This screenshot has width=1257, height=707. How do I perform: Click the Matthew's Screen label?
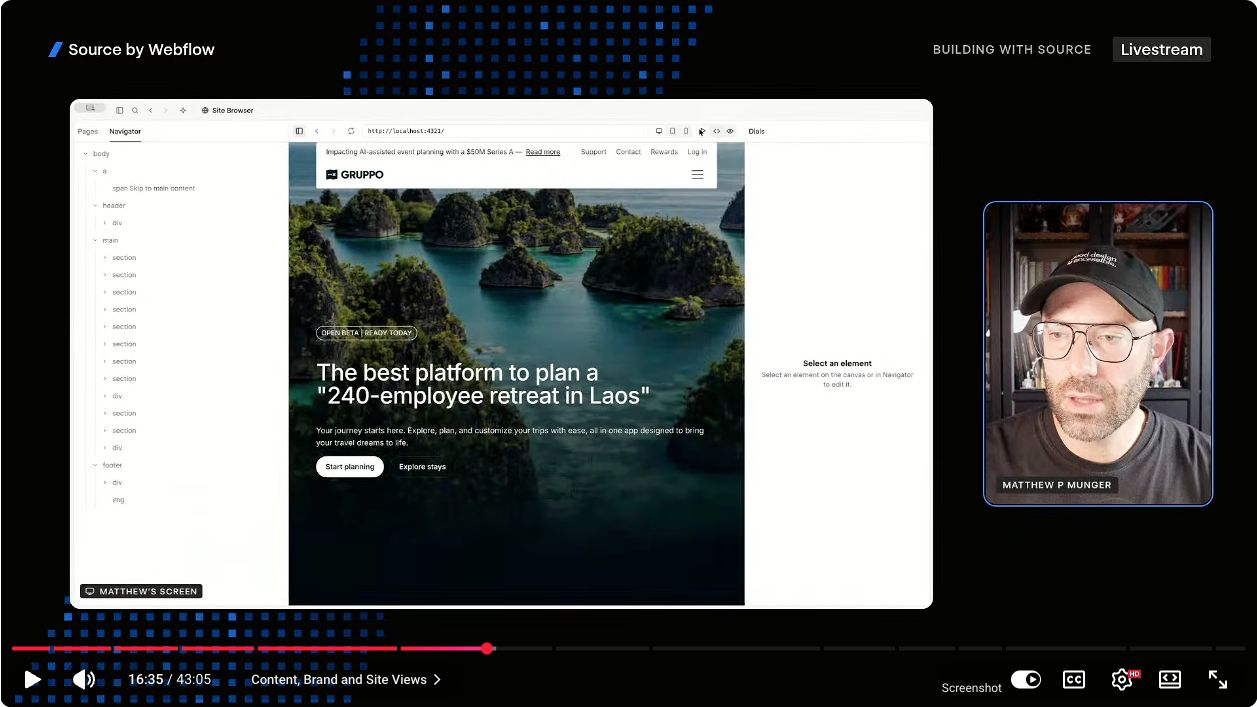141,591
